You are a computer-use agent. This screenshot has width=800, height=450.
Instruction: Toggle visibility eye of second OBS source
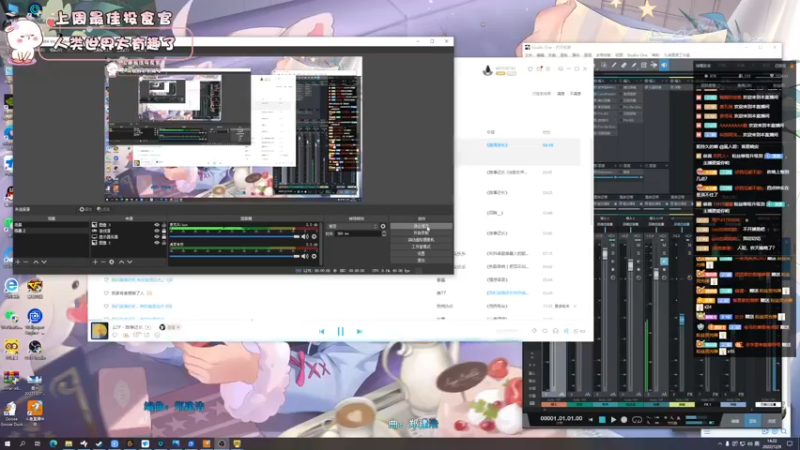pos(157,231)
